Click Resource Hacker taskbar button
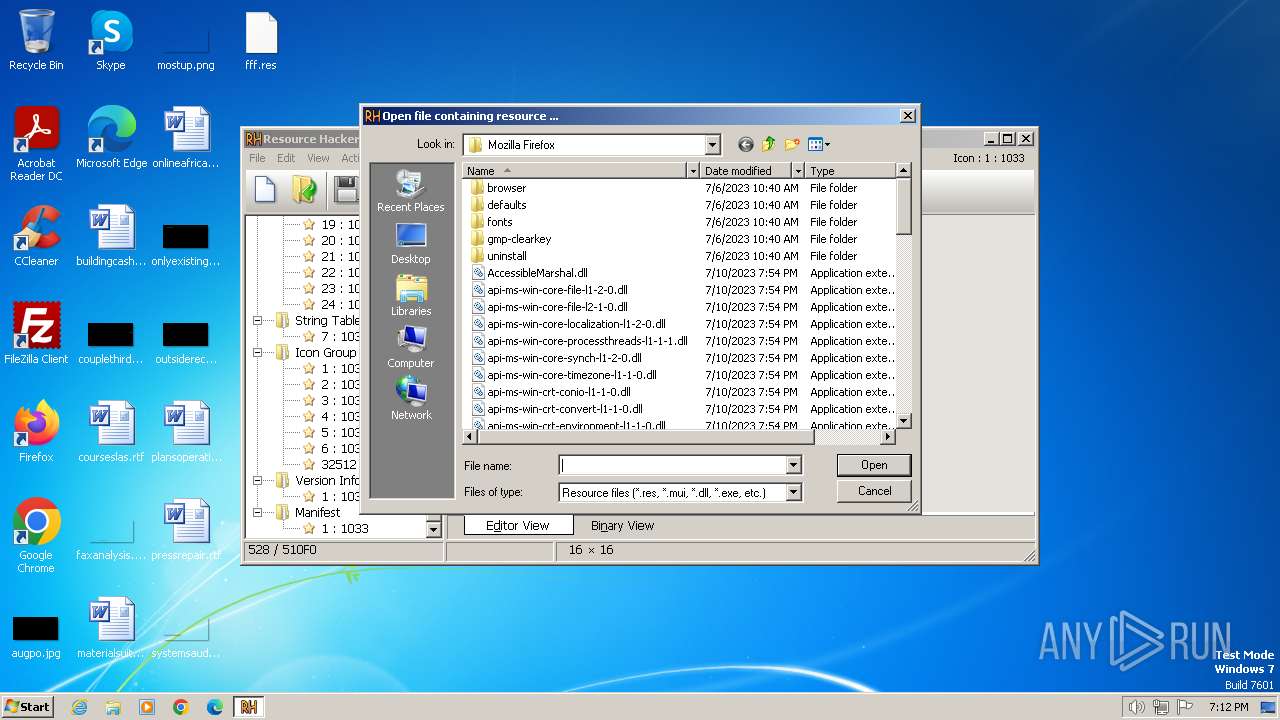The image size is (1280, 720). point(248,706)
